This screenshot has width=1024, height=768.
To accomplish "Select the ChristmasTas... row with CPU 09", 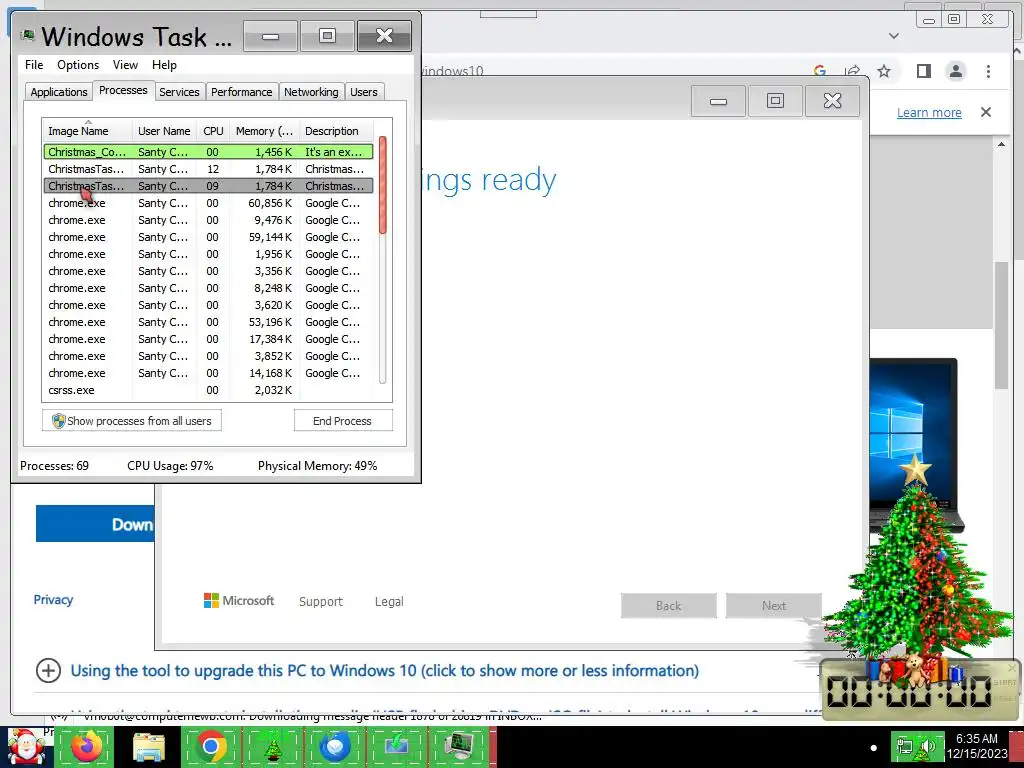I will tap(208, 185).
